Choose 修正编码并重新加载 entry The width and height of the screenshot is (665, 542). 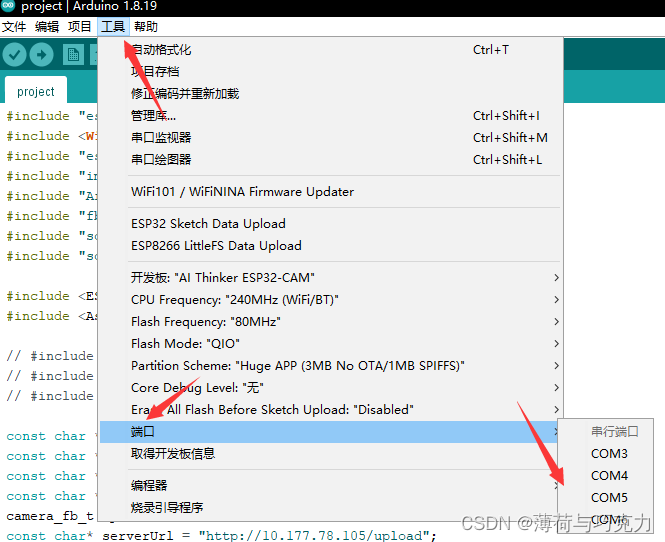[x=330, y=94]
